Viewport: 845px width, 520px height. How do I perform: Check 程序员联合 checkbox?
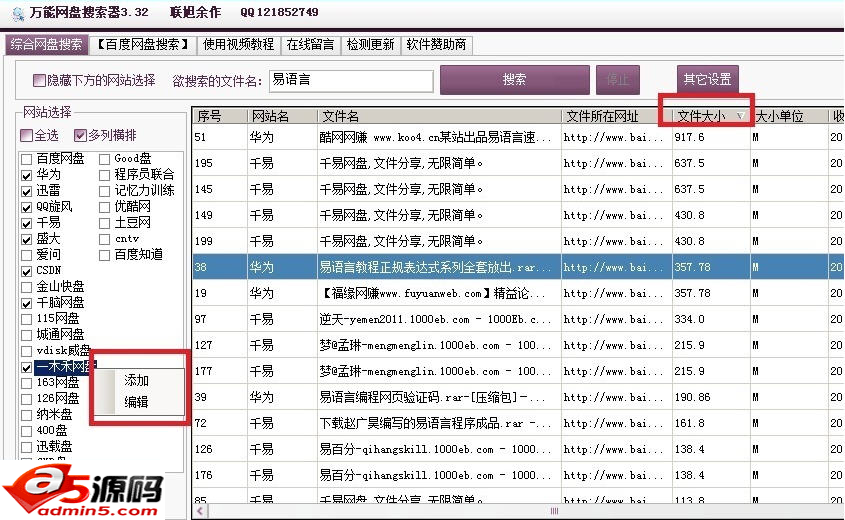point(105,175)
